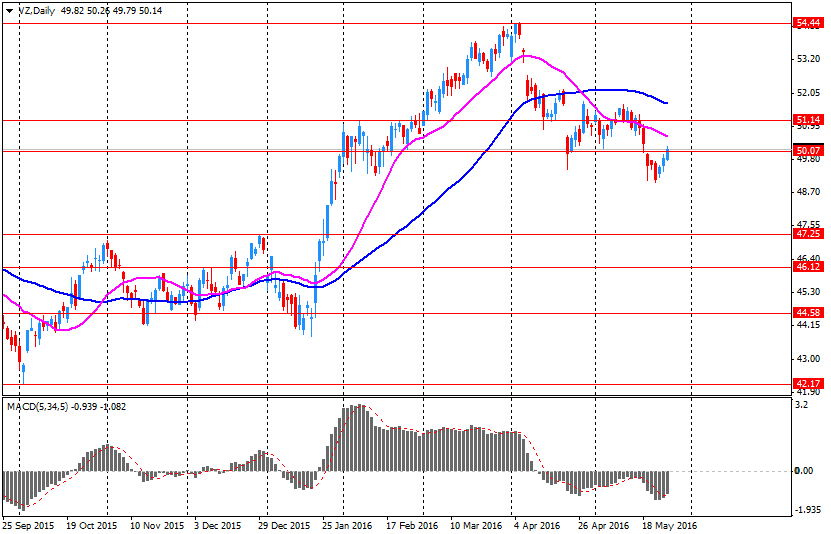Screen dimensions: 831x534
Task: Click the 54.44 red price level label
Action: (809, 23)
